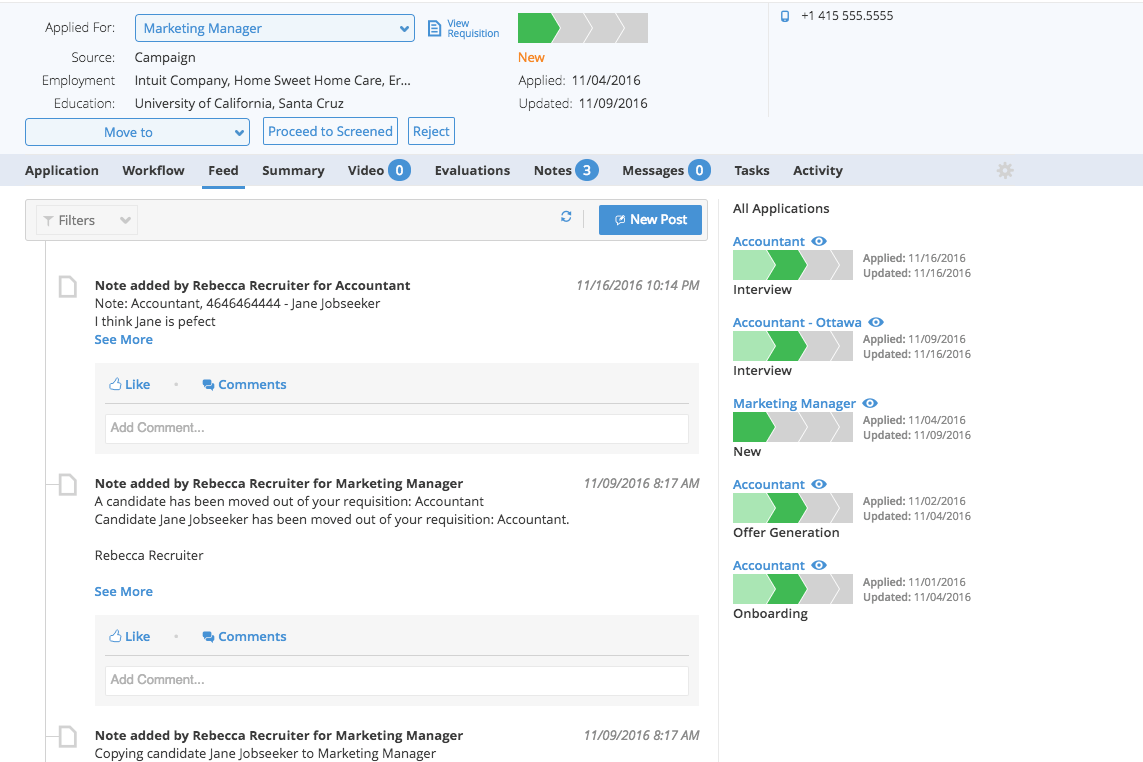
Task: Open the Filters dropdown
Action: (x=87, y=220)
